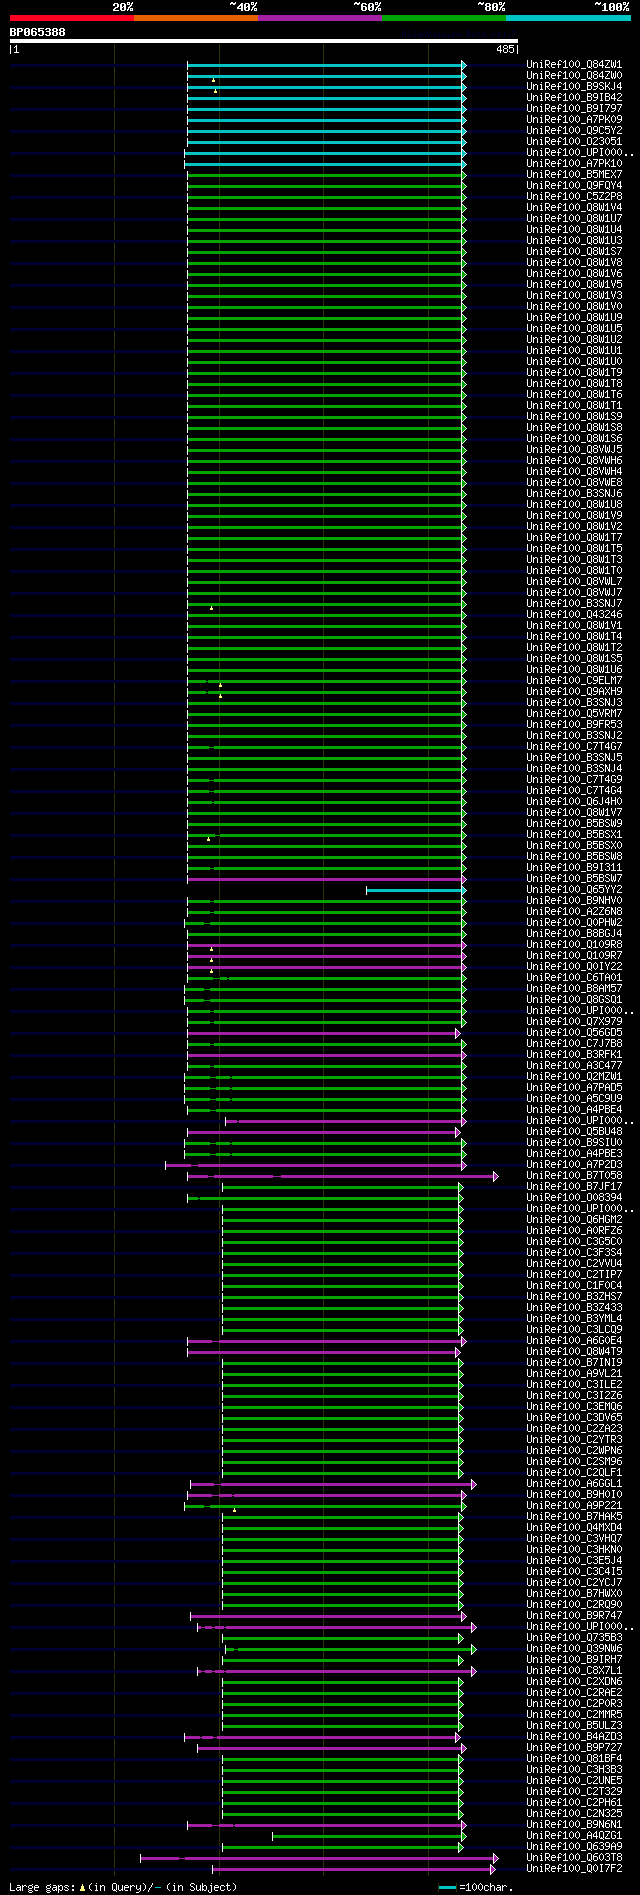The height and width of the screenshot is (1895, 640).
Task: Select the UniRef100_B4AZD3 entry
Action: pyautogui.click(x=574, y=1737)
